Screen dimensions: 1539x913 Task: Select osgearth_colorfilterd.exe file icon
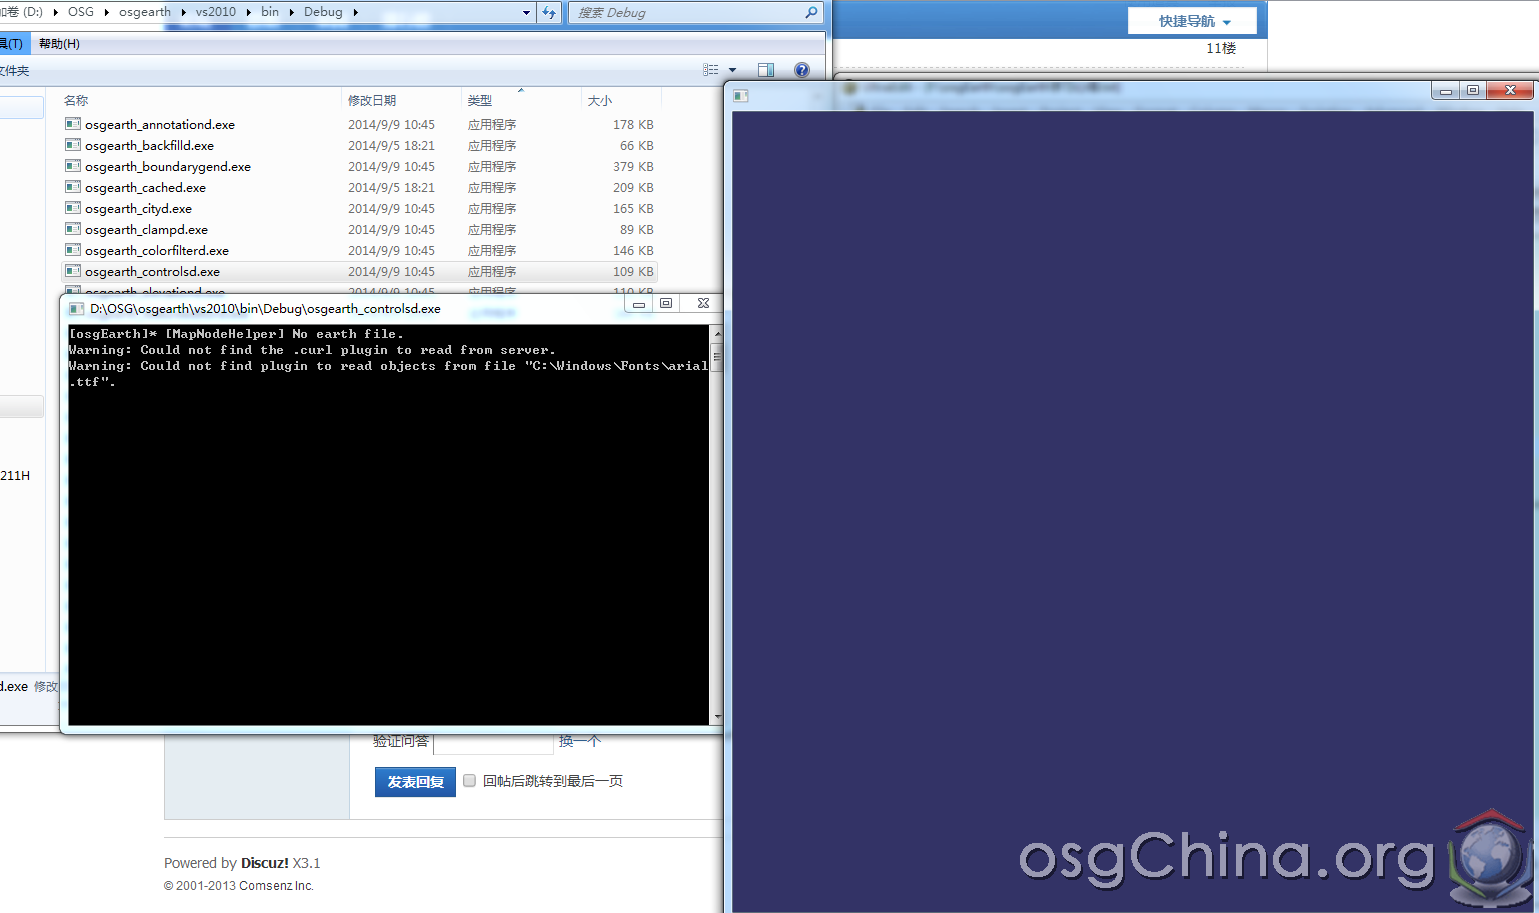(x=73, y=250)
